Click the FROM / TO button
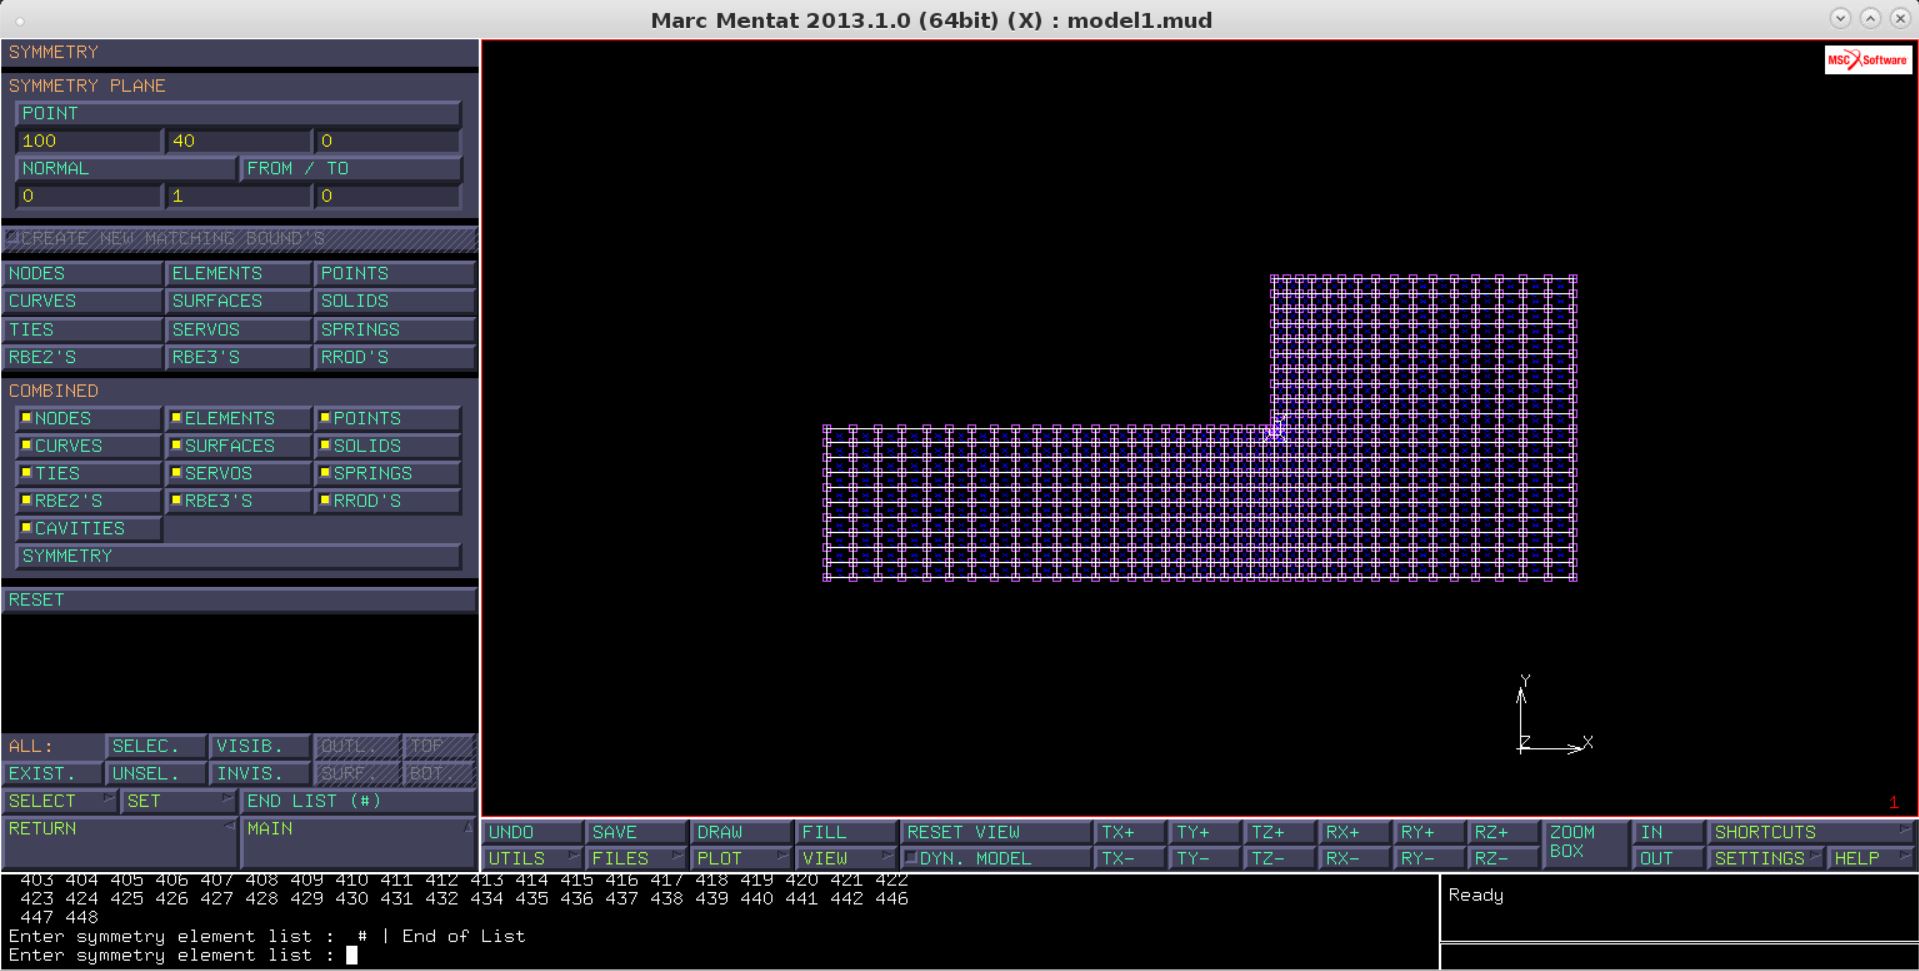 tap(351, 168)
